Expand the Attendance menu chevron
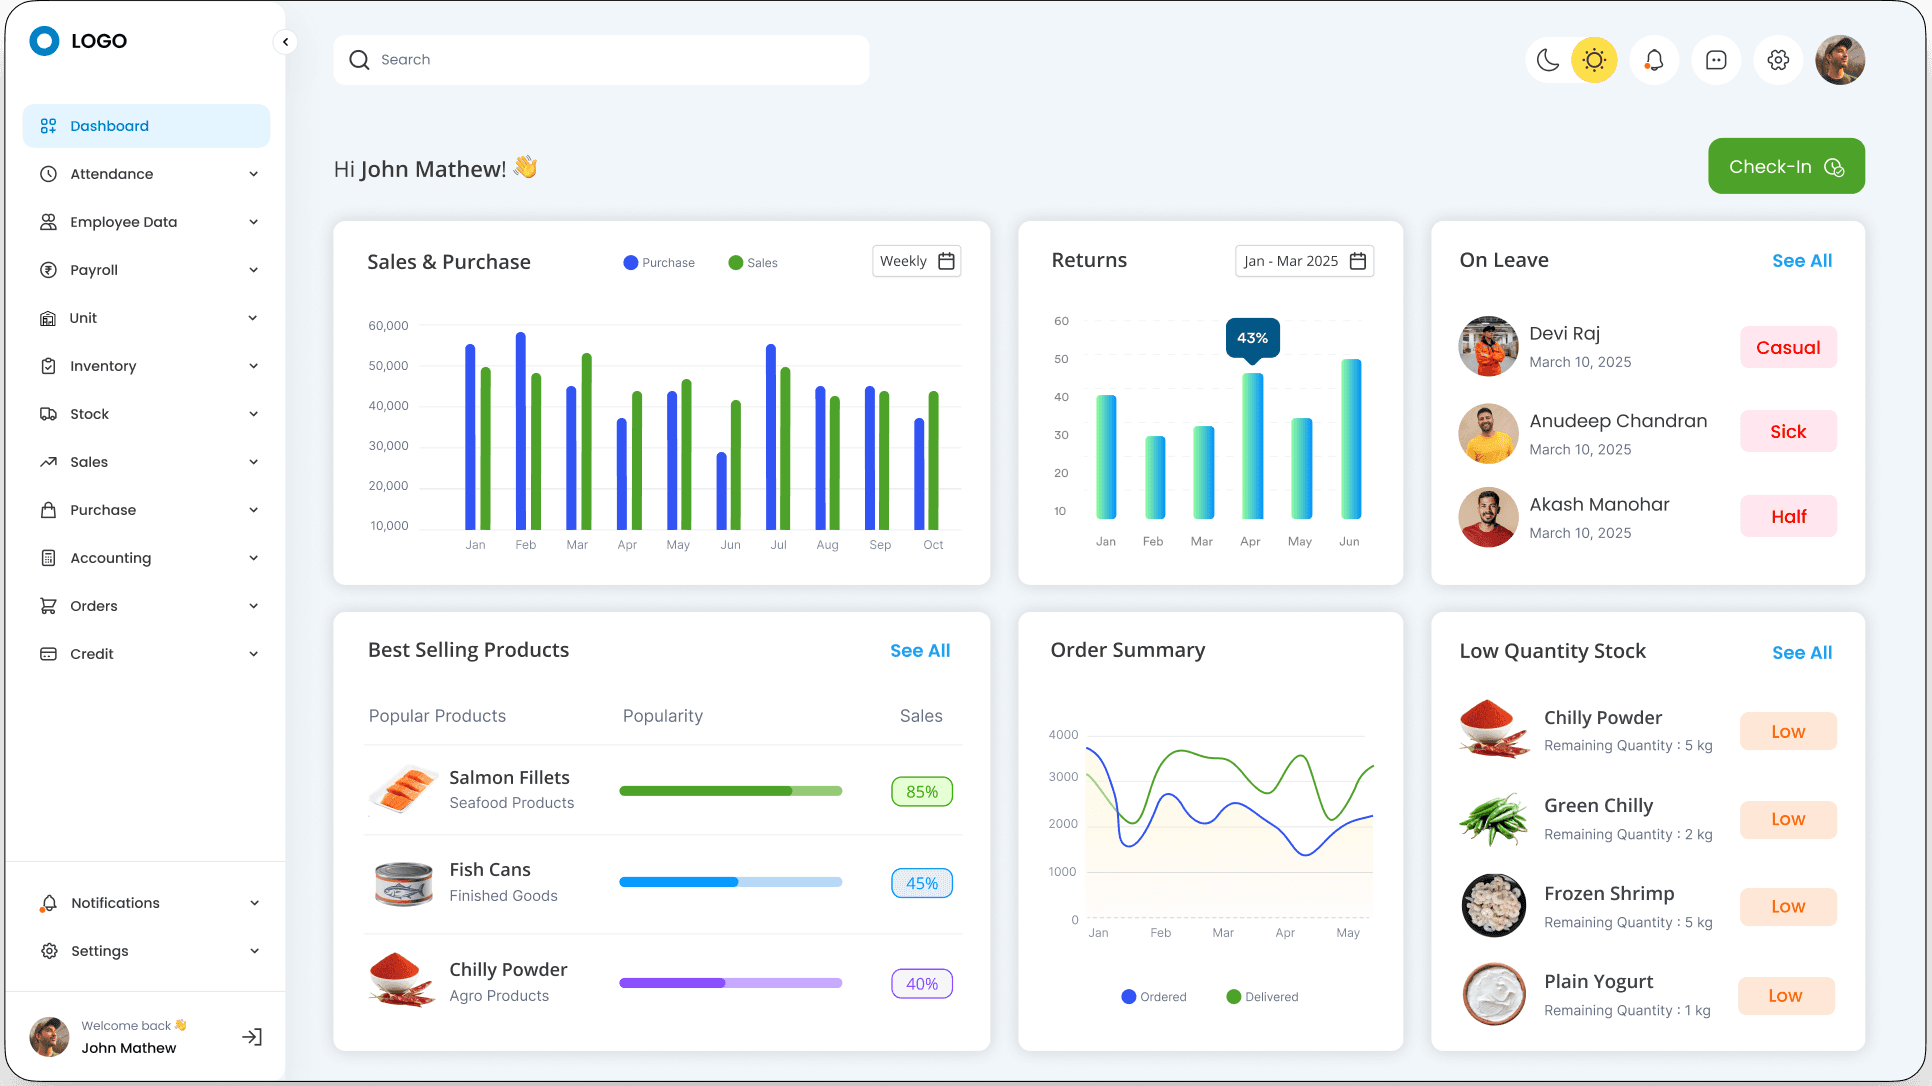1932x1086 pixels. pyautogui.click(x=254, y=174)
